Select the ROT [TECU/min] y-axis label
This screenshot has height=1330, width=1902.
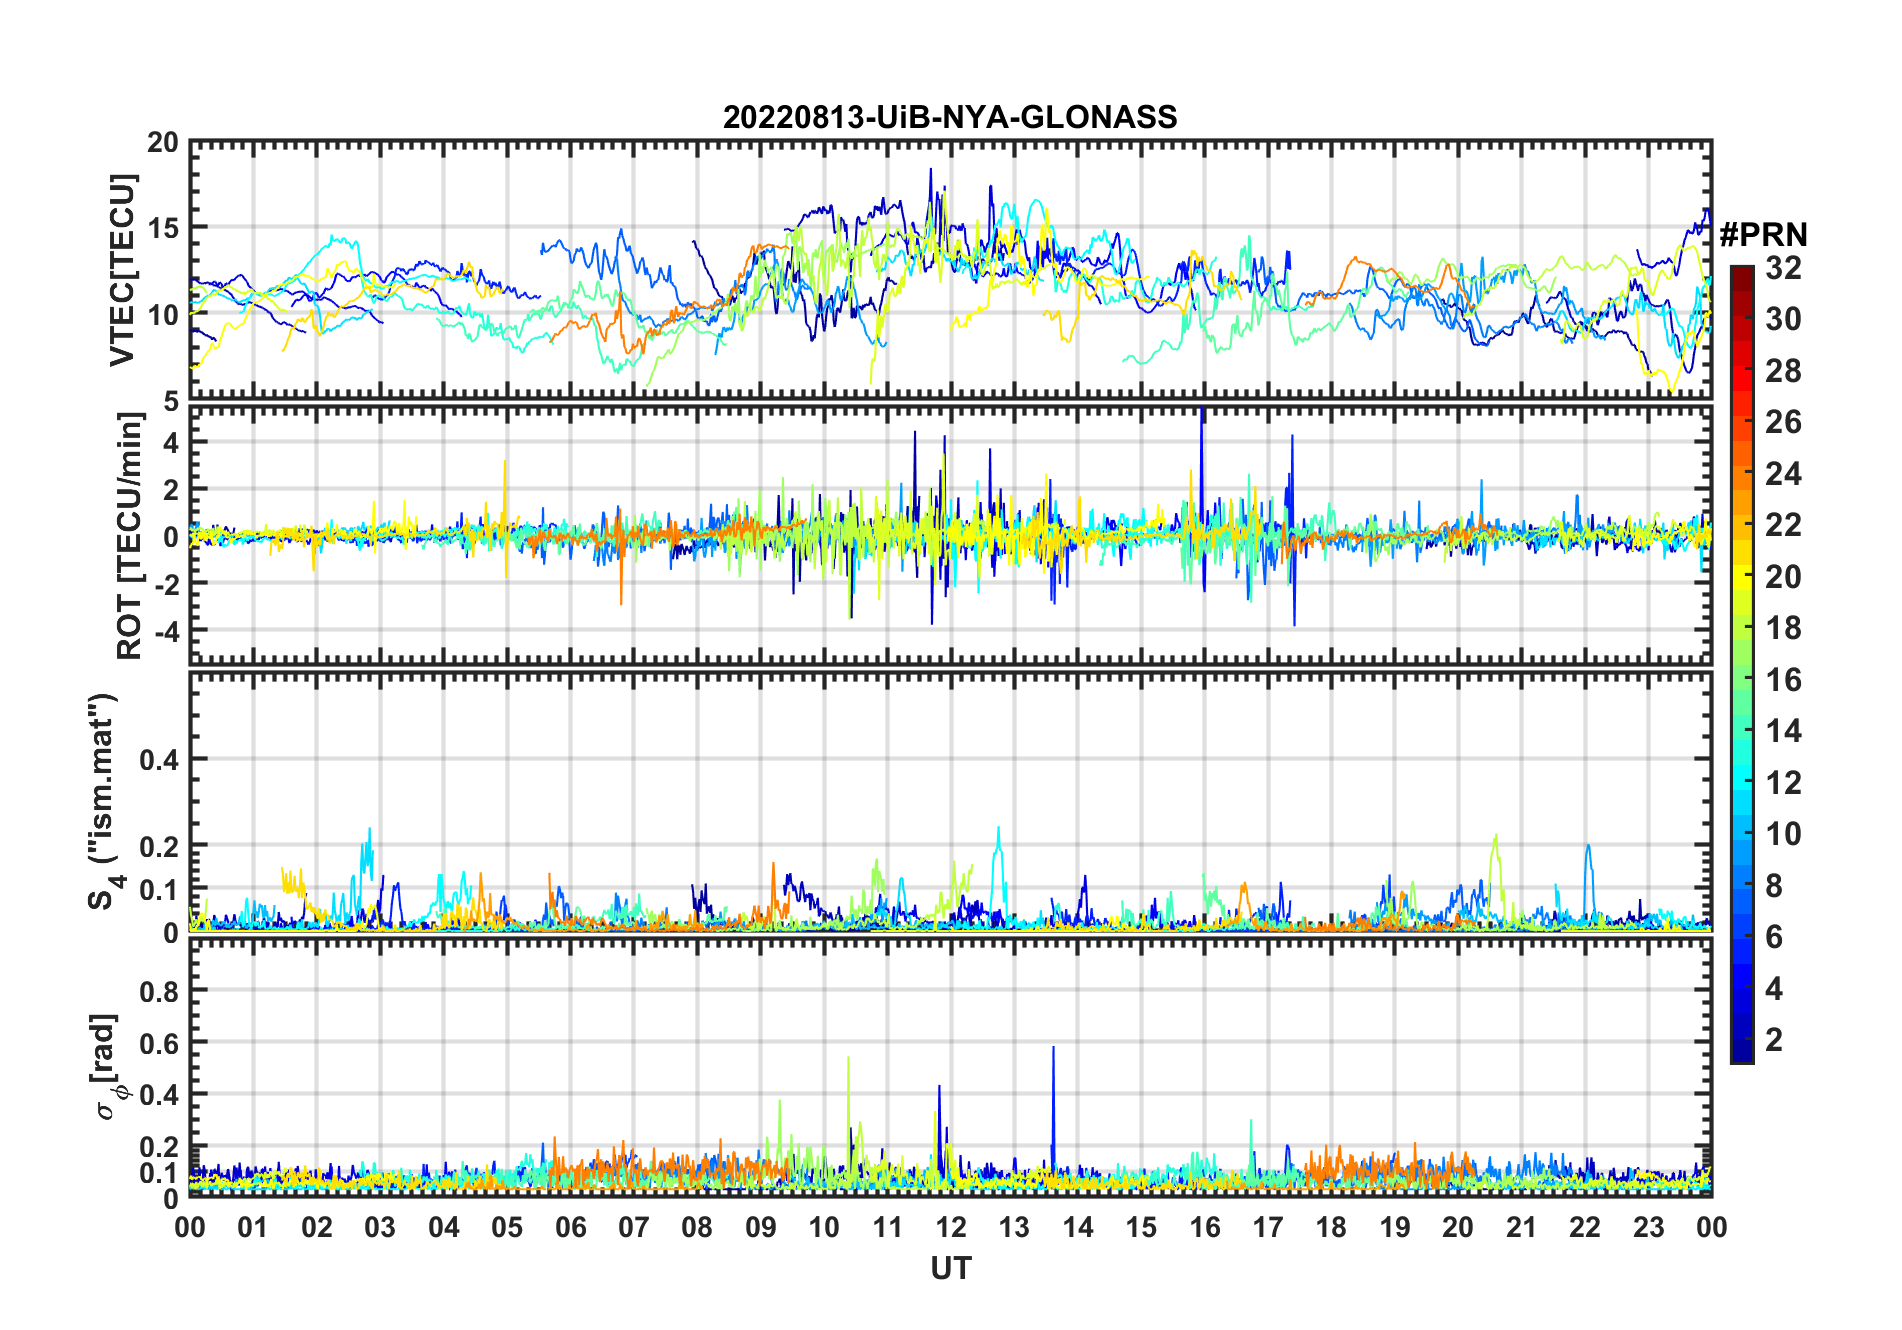coord(129,536)
